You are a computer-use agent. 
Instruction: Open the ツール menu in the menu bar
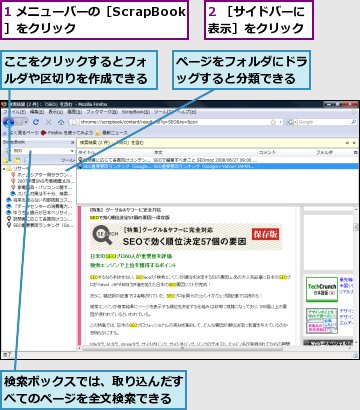point(163,112)
